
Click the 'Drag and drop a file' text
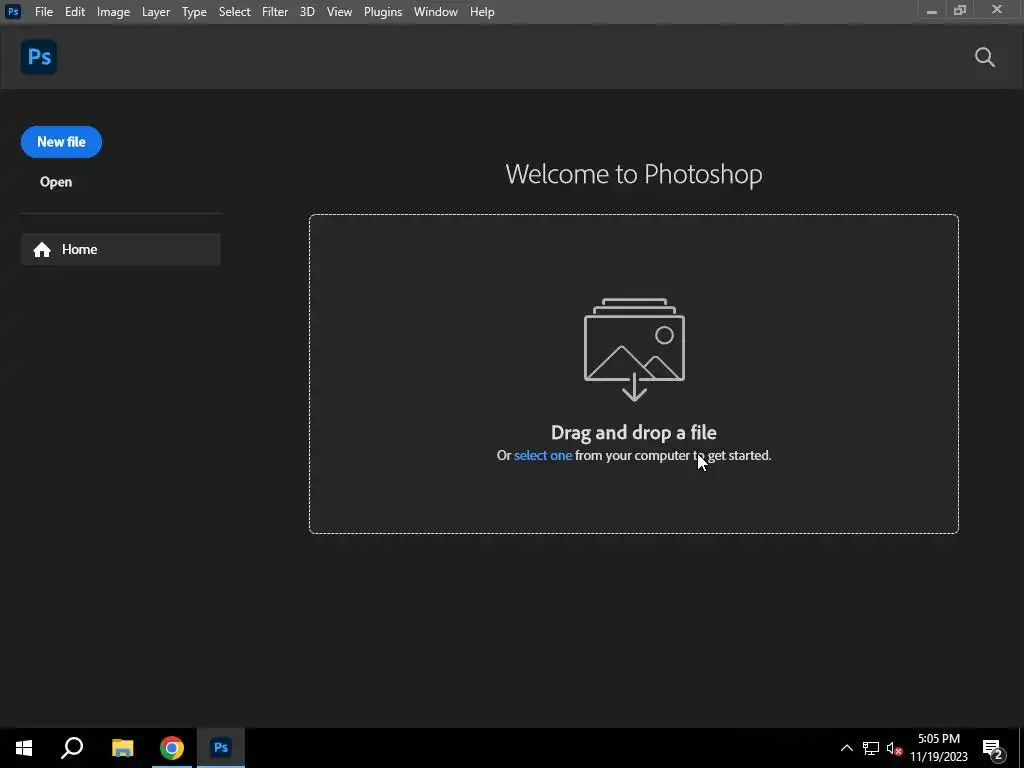(633, 432)
